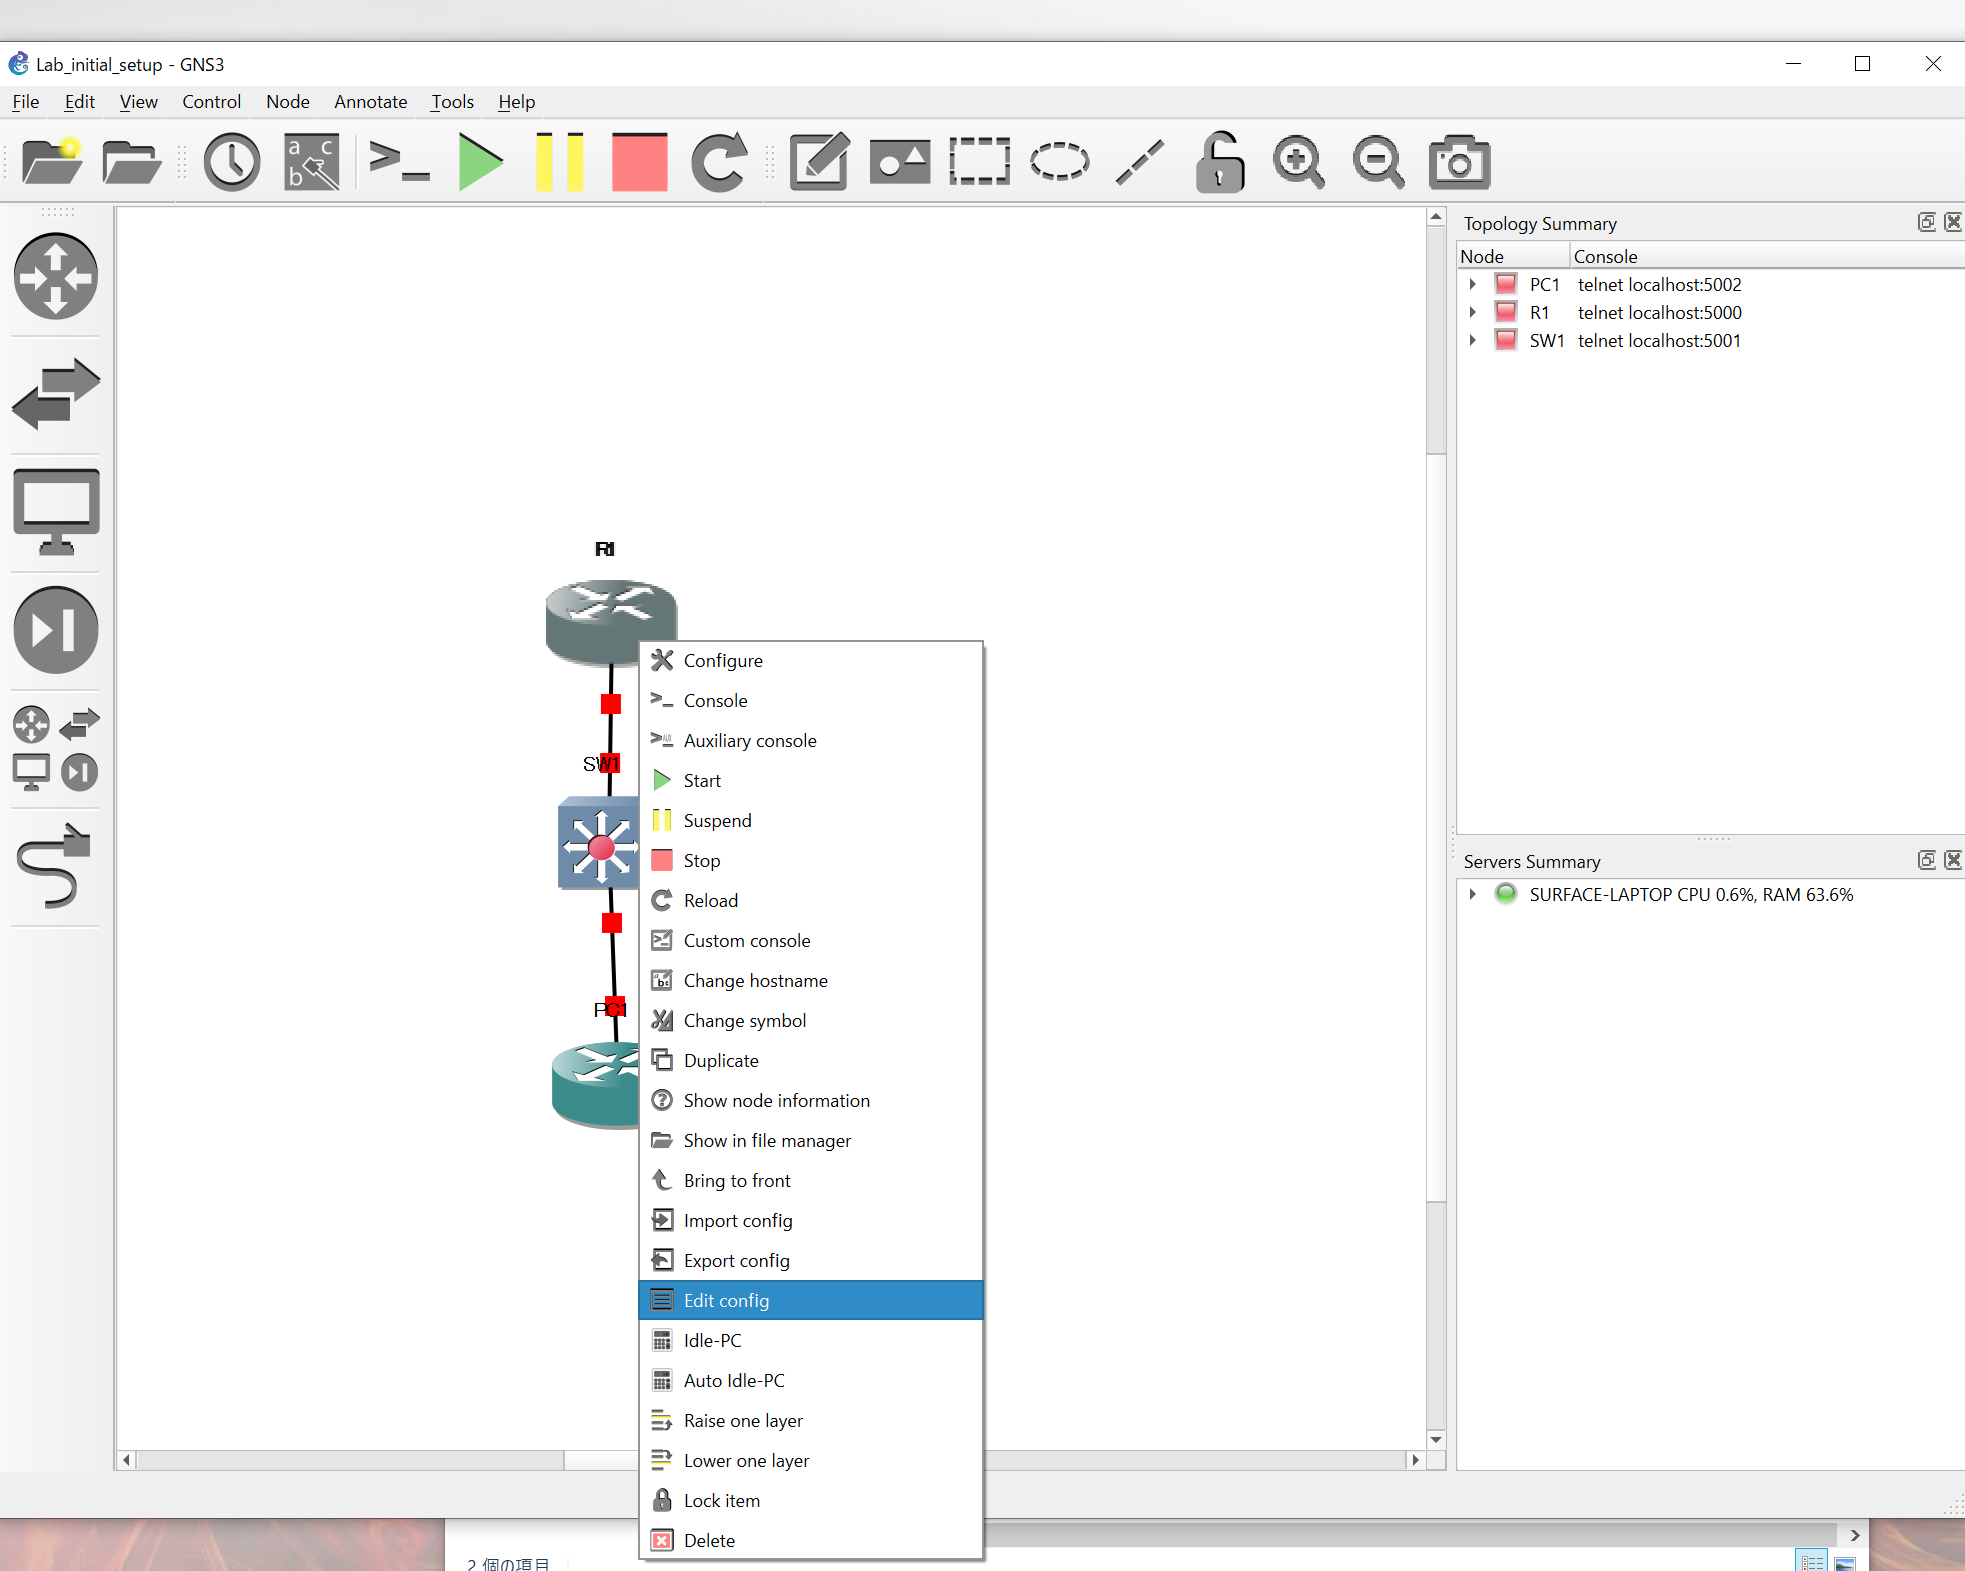This screenshot has width=1965, height=1571.
Task: Browse security devices sidebar icon
Action: [56, 630]
